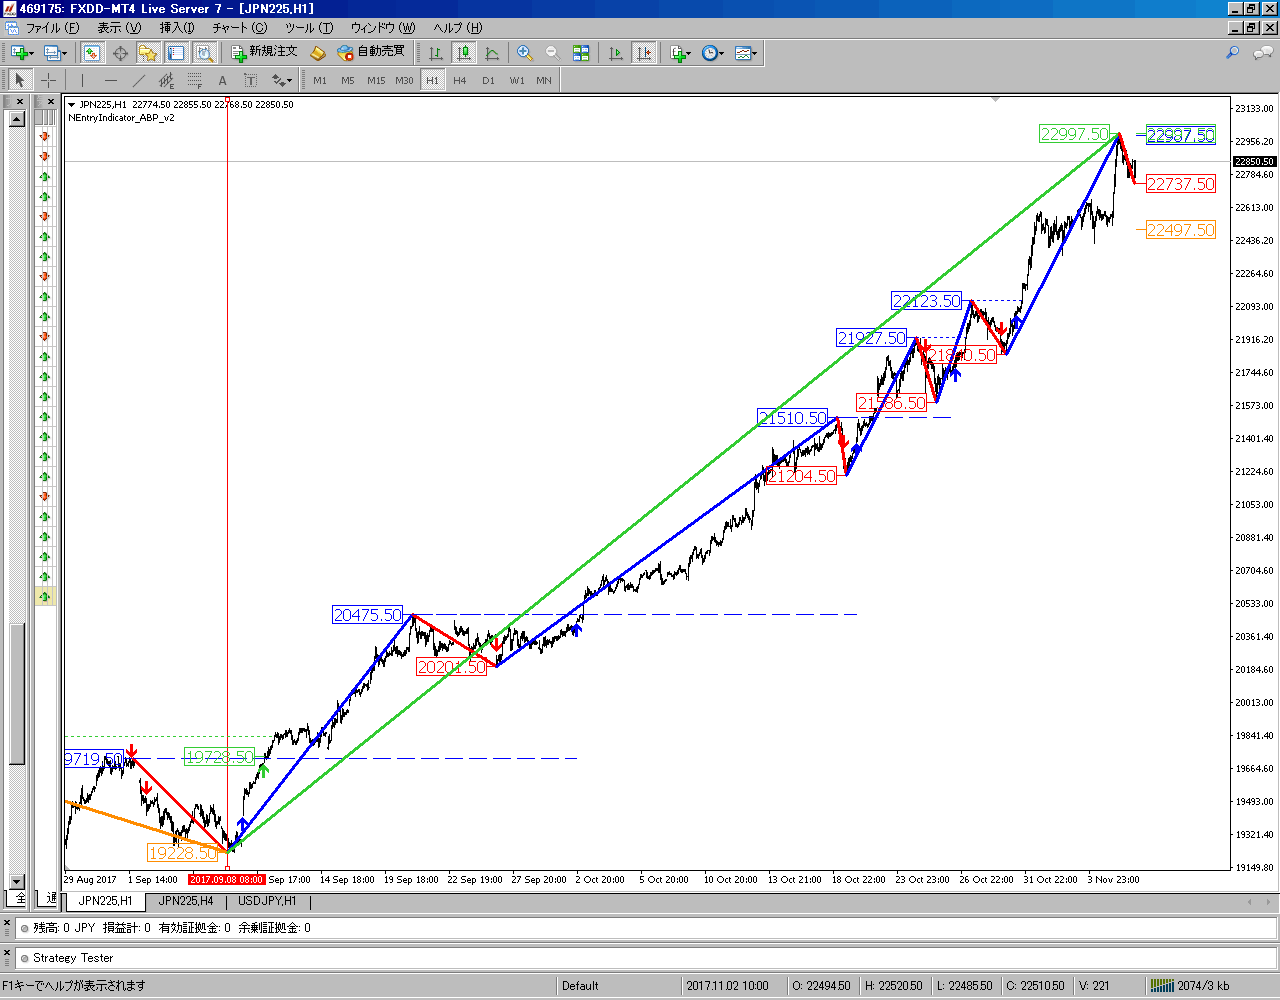Screen dimensions: 1280x1000
Task: Zoom in on the chart
Action: (x=525, y=53)
